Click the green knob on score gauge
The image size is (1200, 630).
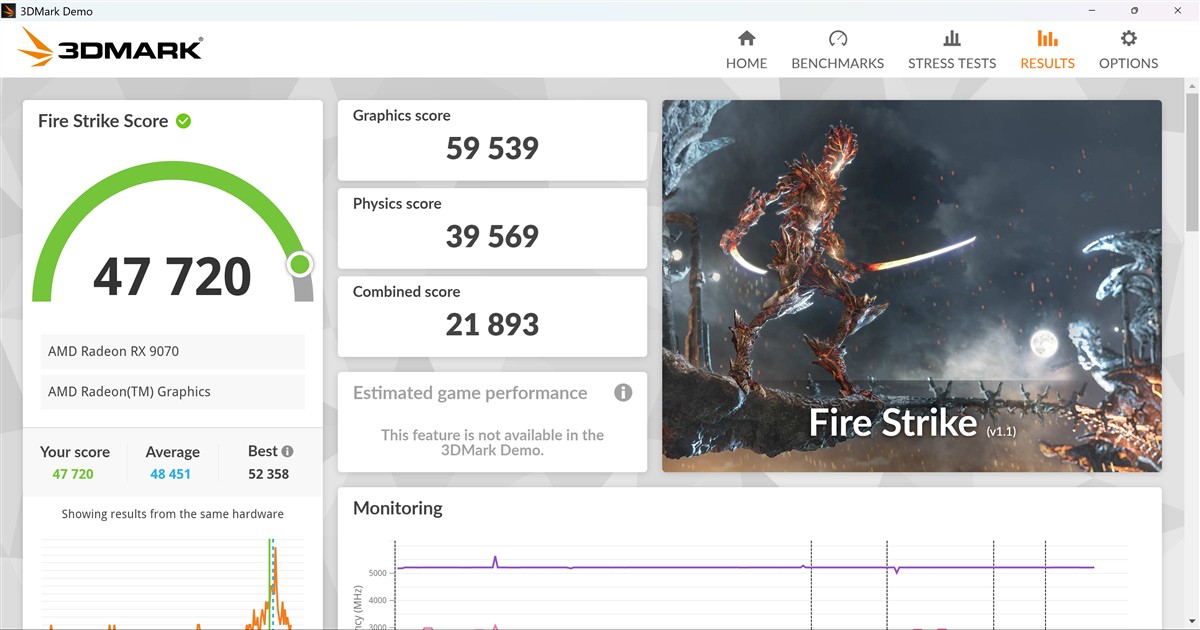click(300, 265)
